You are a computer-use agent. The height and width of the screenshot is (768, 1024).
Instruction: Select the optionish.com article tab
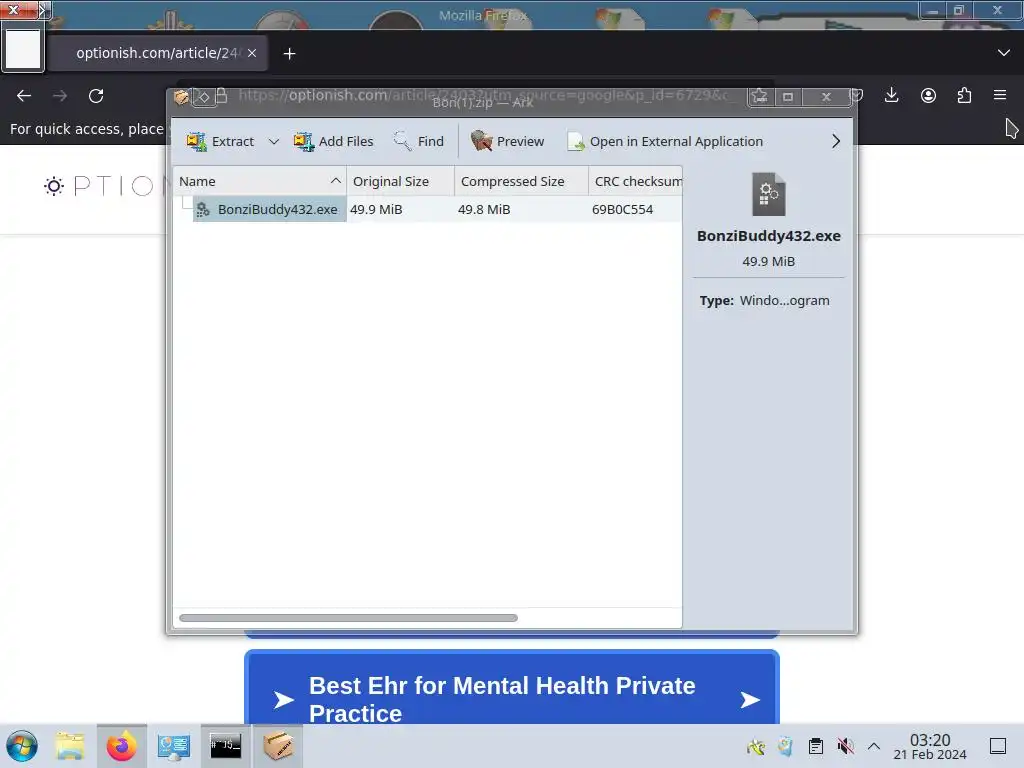click(x=157, y=53)
